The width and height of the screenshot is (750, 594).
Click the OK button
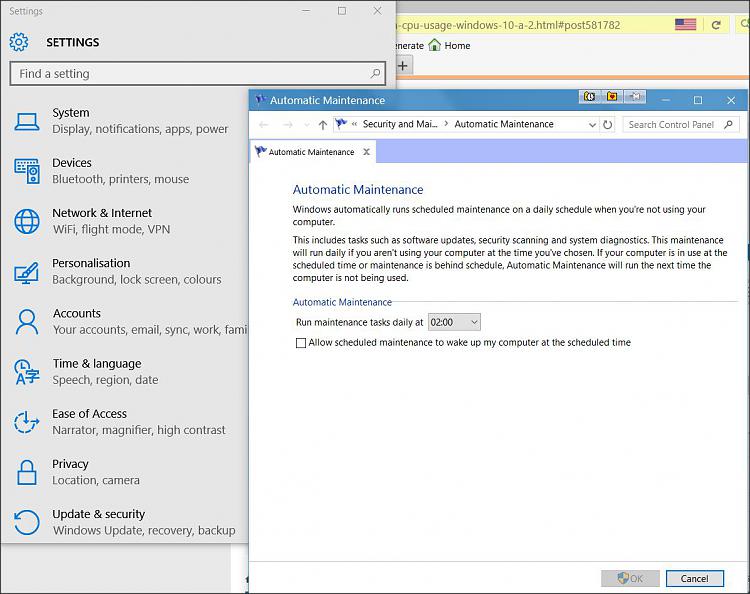630,578
